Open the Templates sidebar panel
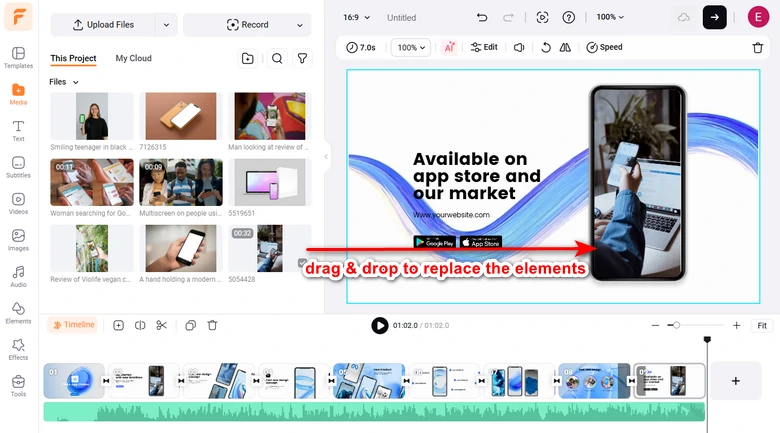 18,58
